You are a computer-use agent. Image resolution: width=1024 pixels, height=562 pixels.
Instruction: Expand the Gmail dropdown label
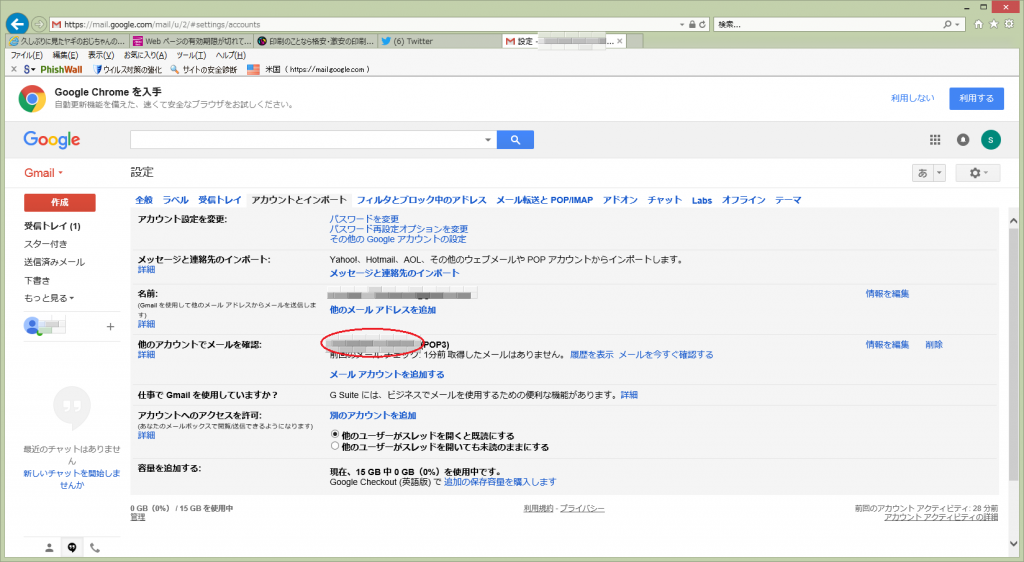(43, 173)
